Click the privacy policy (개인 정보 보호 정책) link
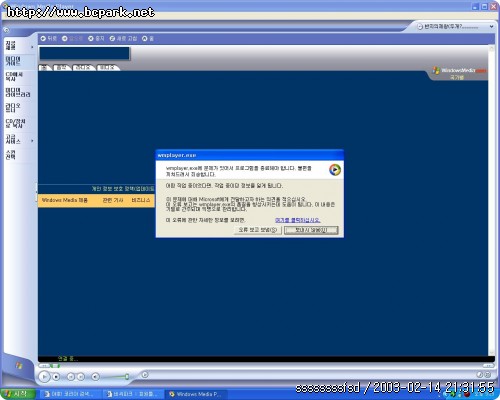This screenshot has width=500, height=400. 123,189
